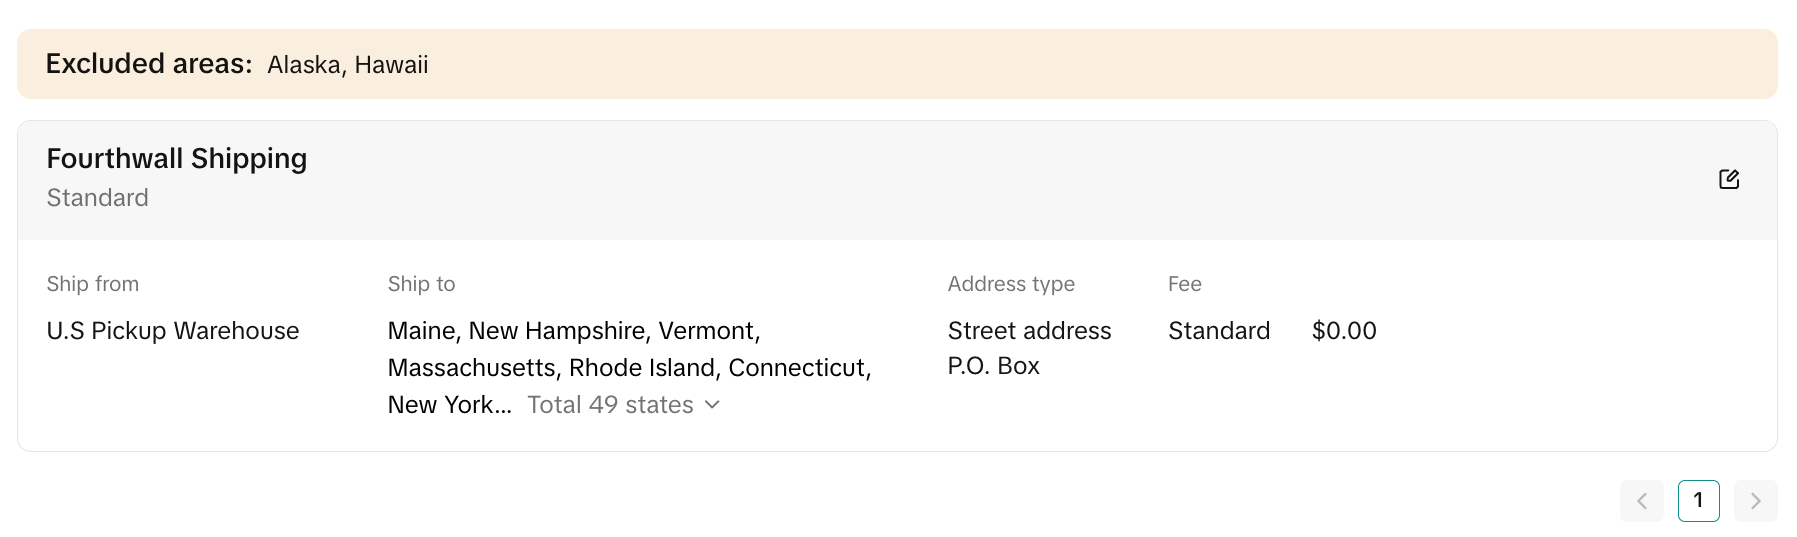This screenshot has height=537, width=1797.
Task: Select page 1 in pagination
Action: tap(1699, 501)
